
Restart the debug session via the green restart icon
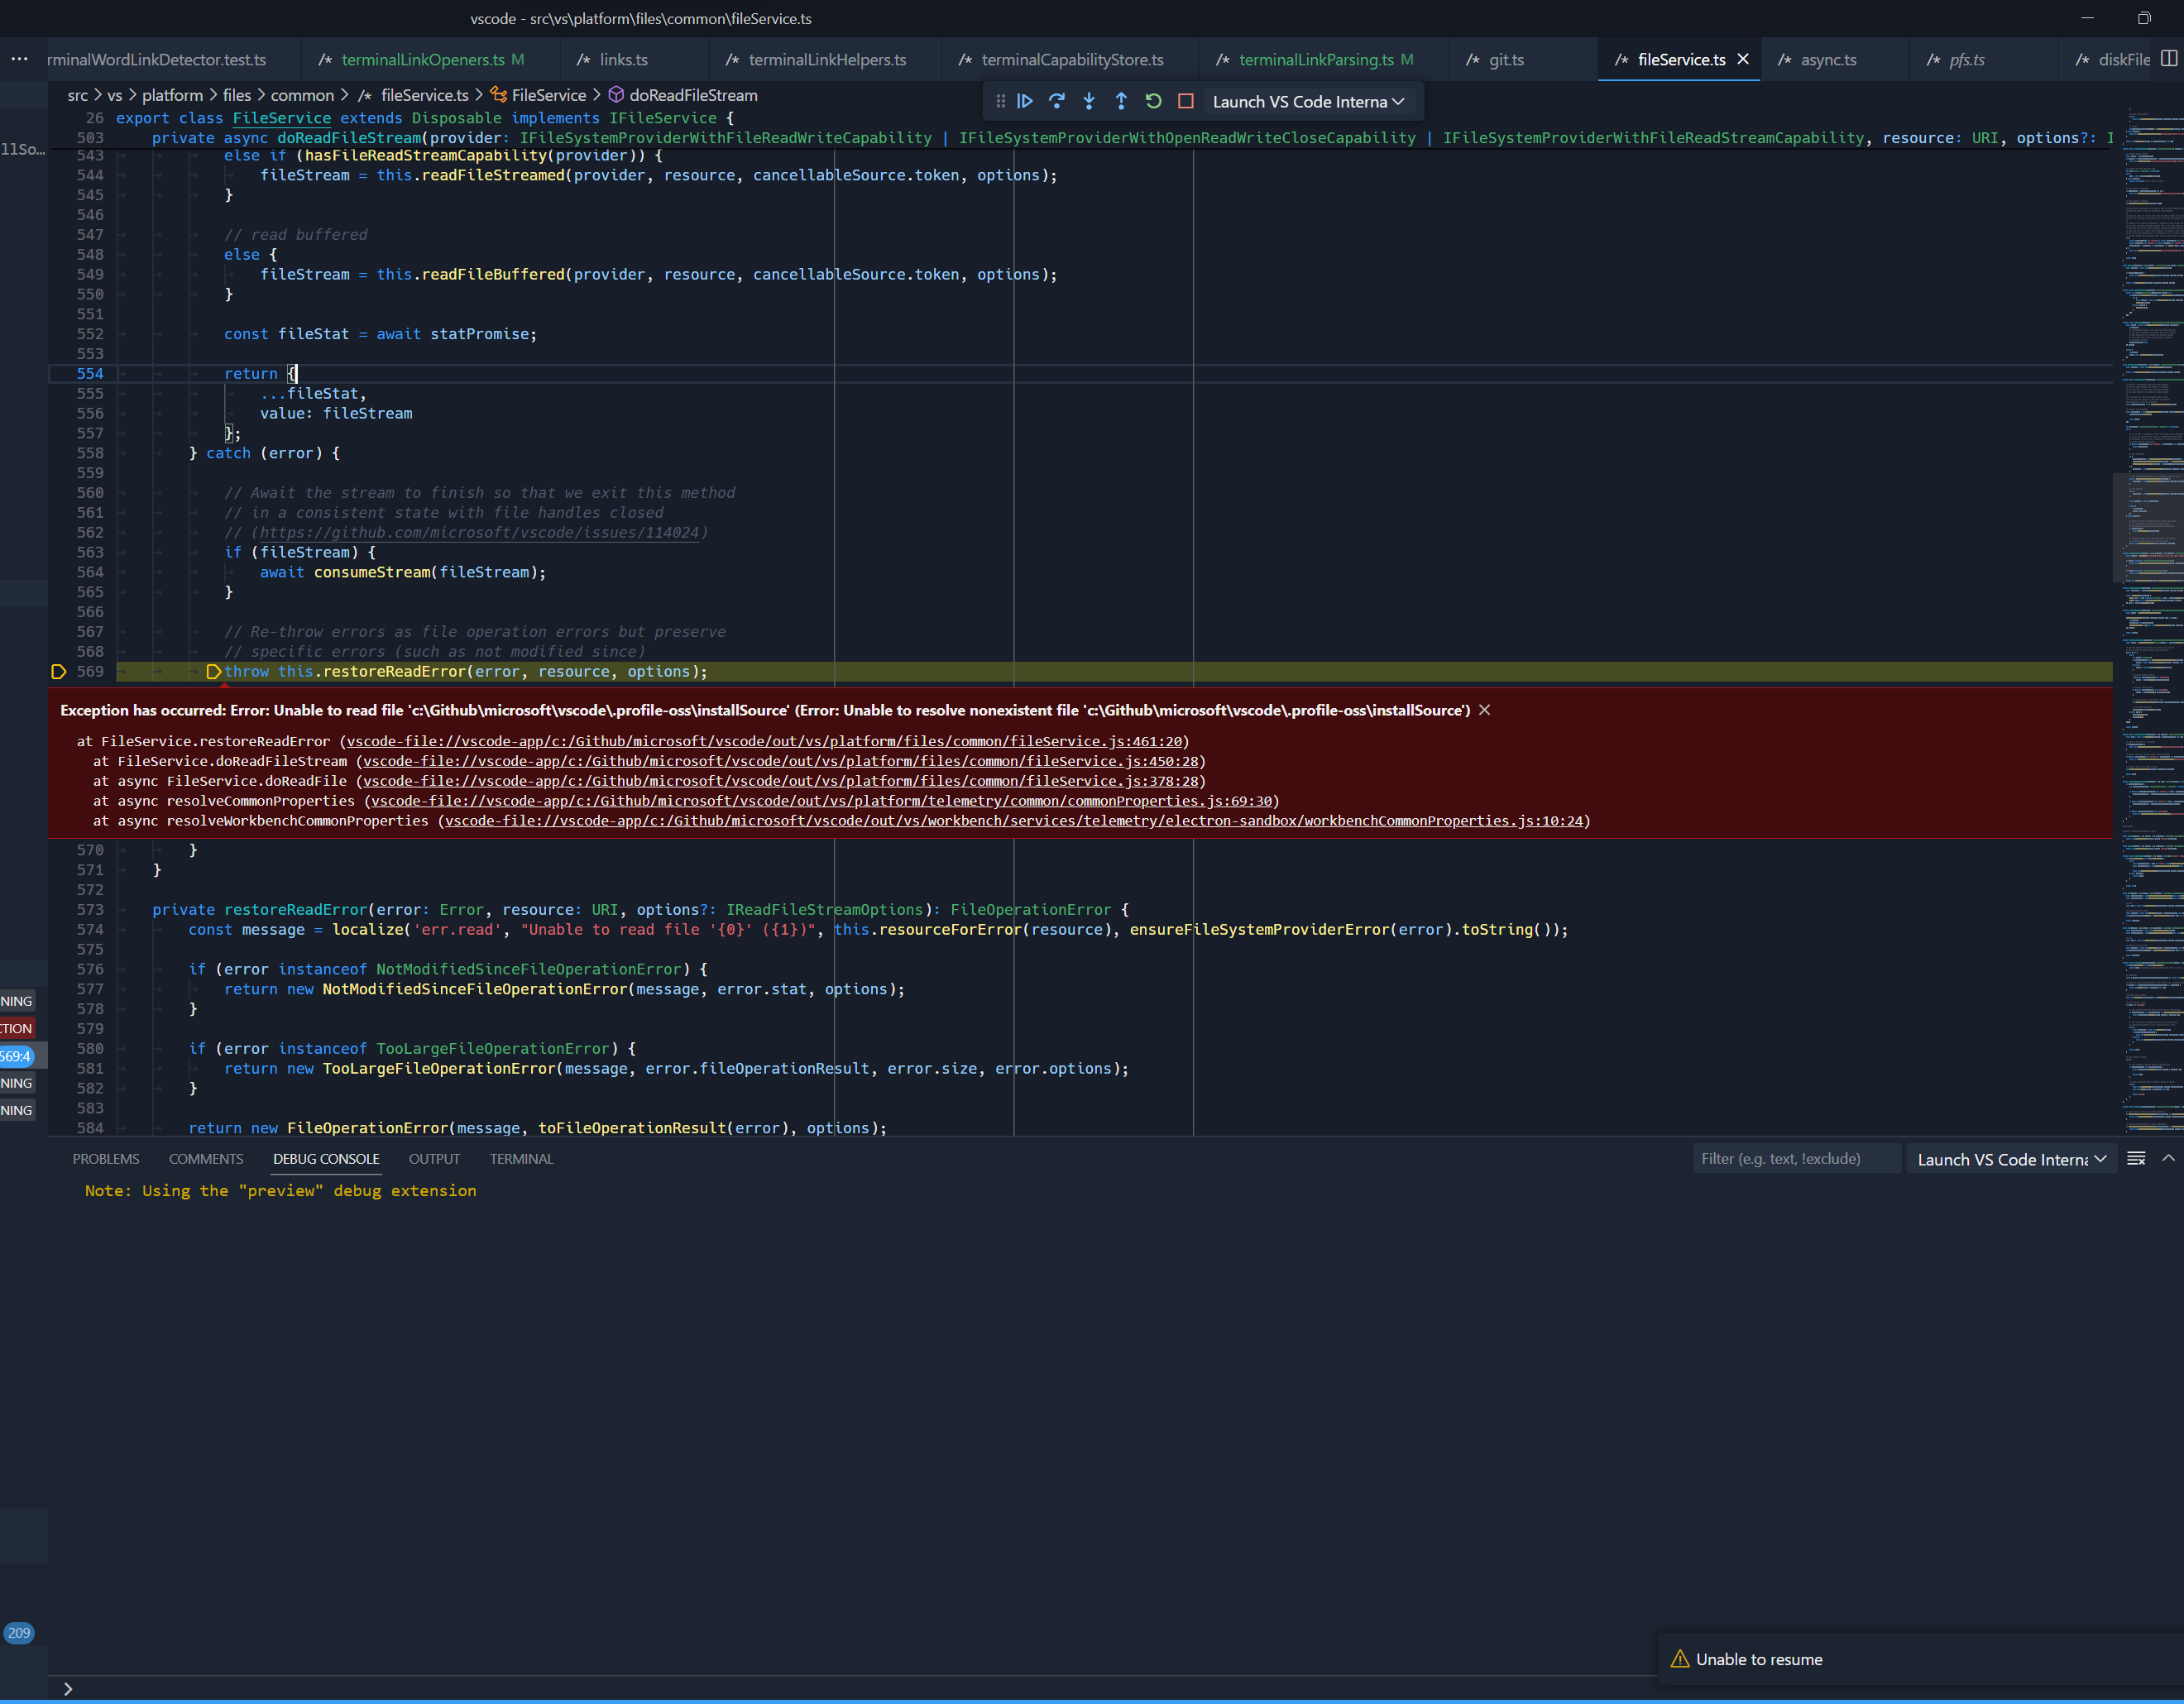pos(1153,101)
